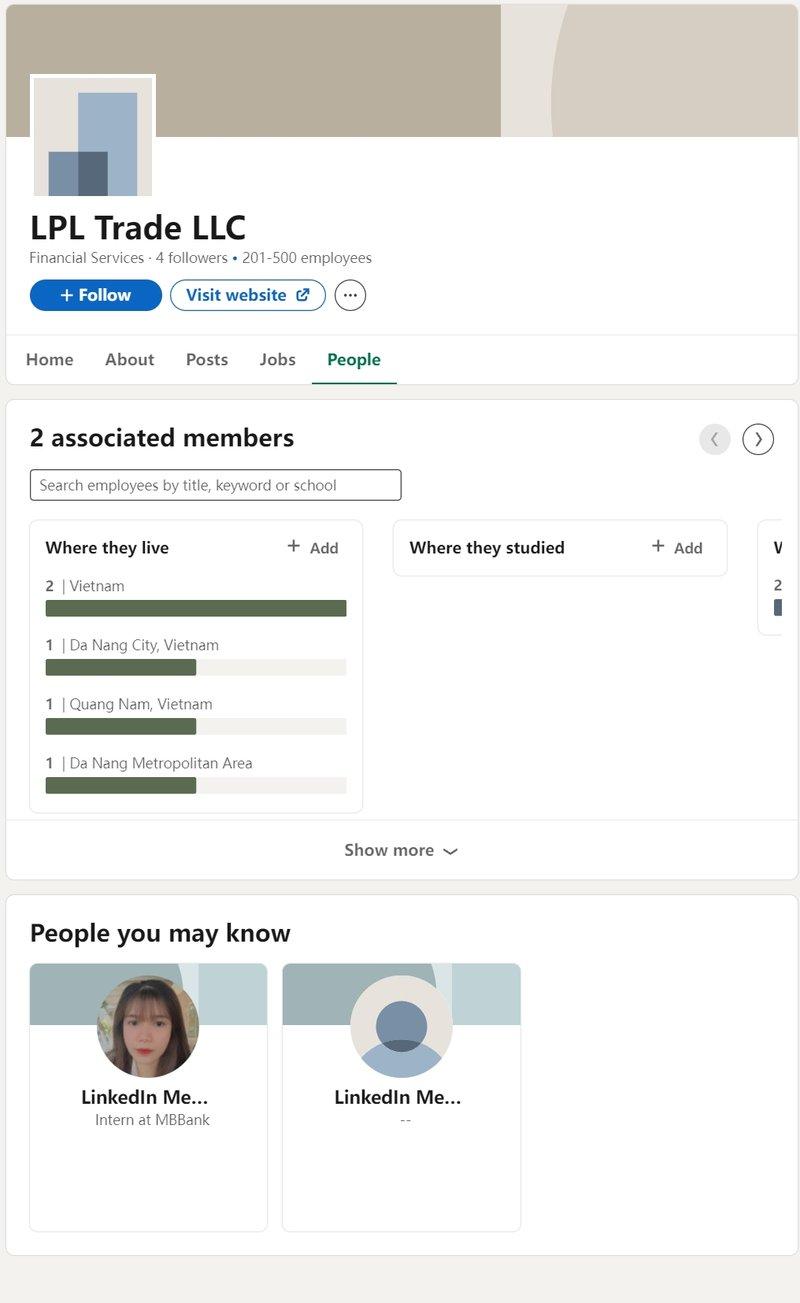Go to the Jobs tab
800x1303 pixels.
point(278,359)
